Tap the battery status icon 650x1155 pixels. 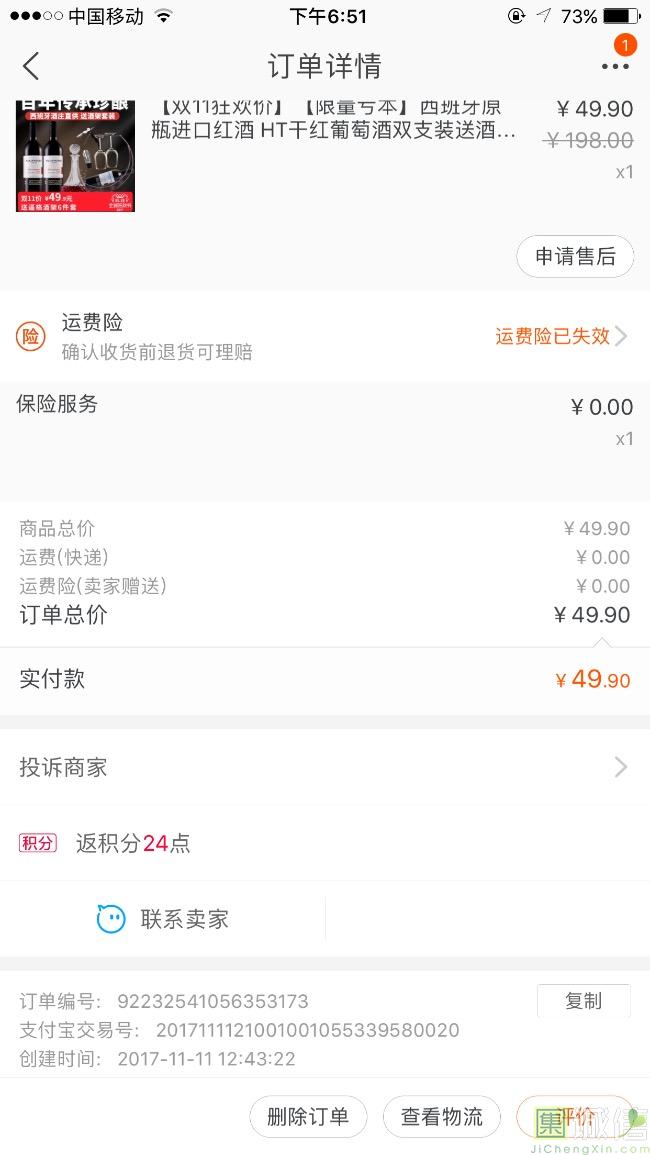[621, 16]
